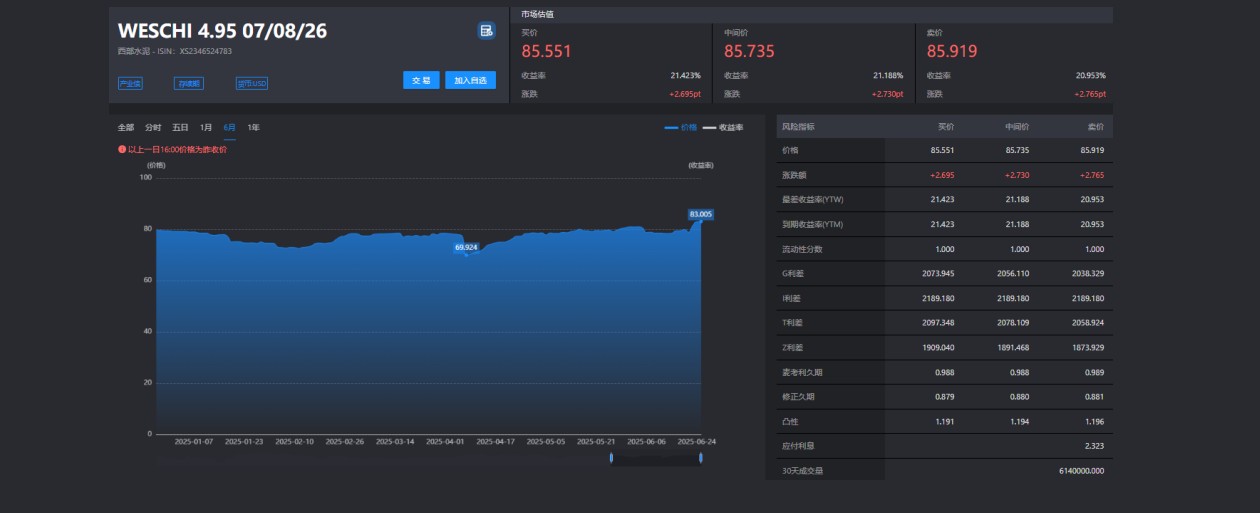Click the 修正久期 mid value 0.880
This screenshot has width=1260, height=513.
1020,396
